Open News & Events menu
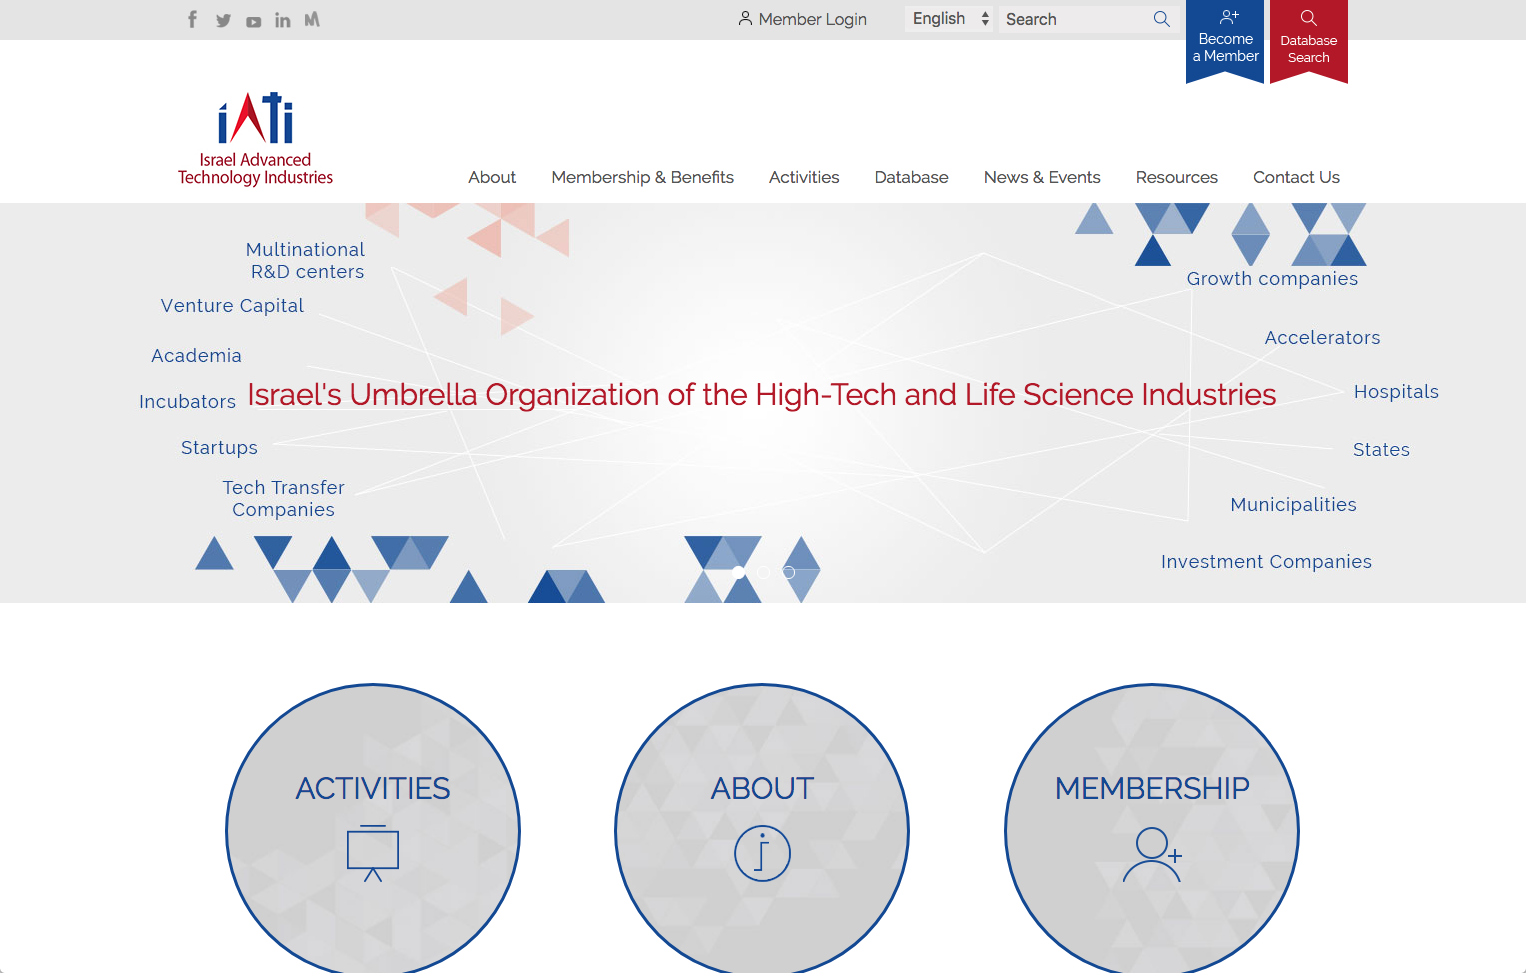Screen dimensions: 1526x973 tap(1042, 177)
